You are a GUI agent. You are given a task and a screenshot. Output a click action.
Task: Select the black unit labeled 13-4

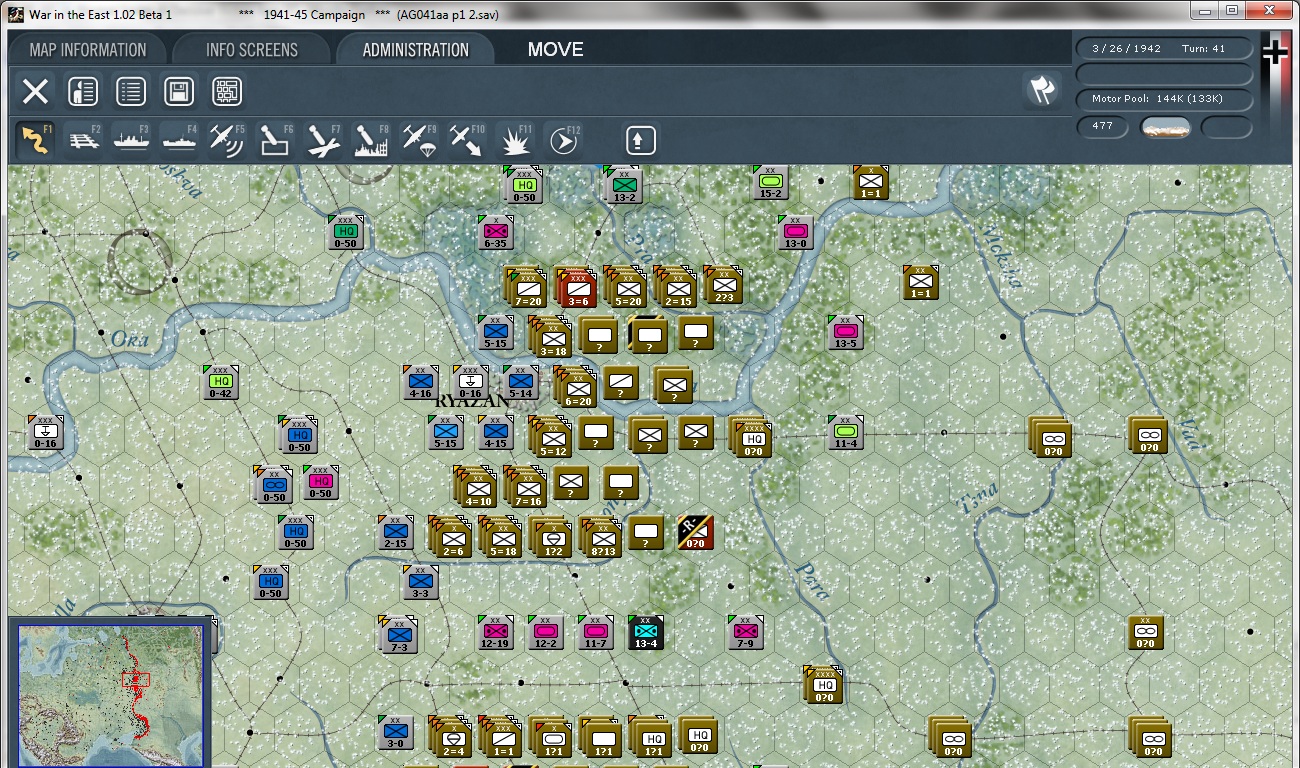coord(645,633)
